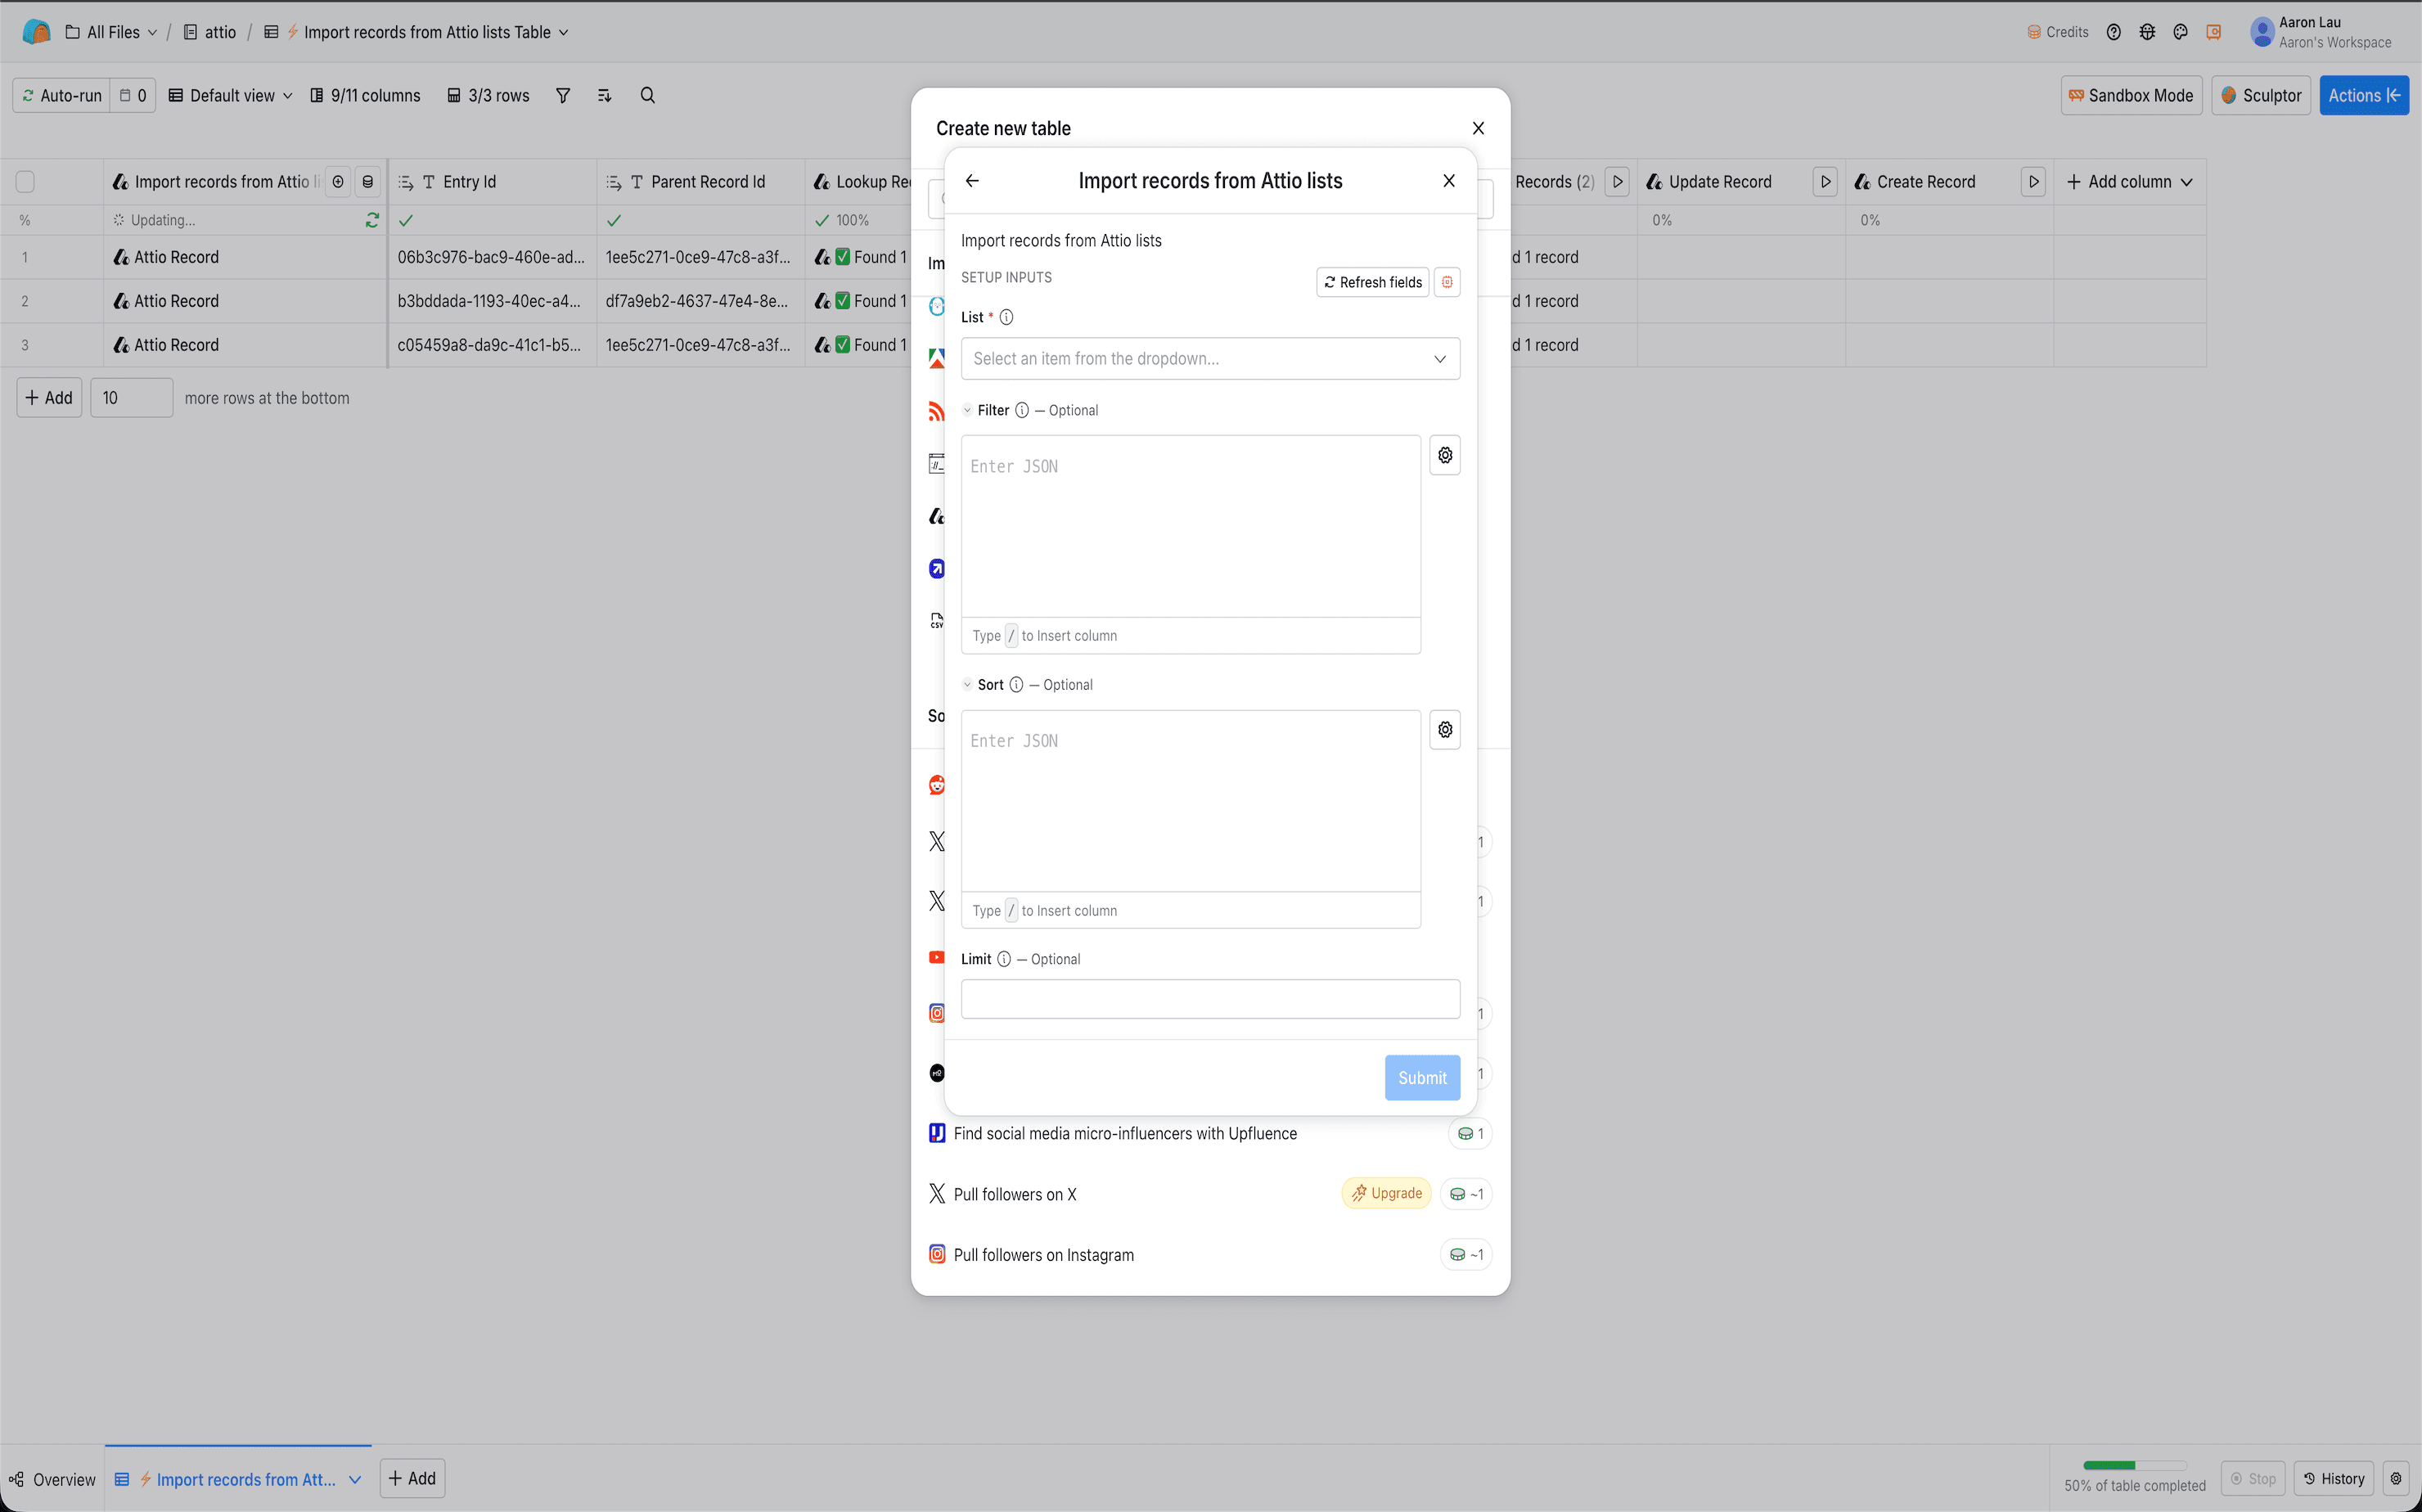Open Filter JSON field settings gear

(1444, 455)
